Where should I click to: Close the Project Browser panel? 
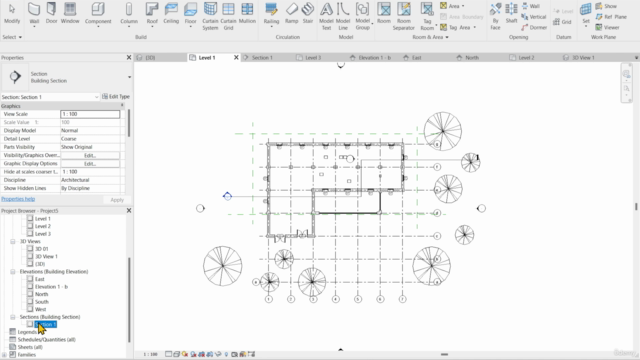(129, 211)
